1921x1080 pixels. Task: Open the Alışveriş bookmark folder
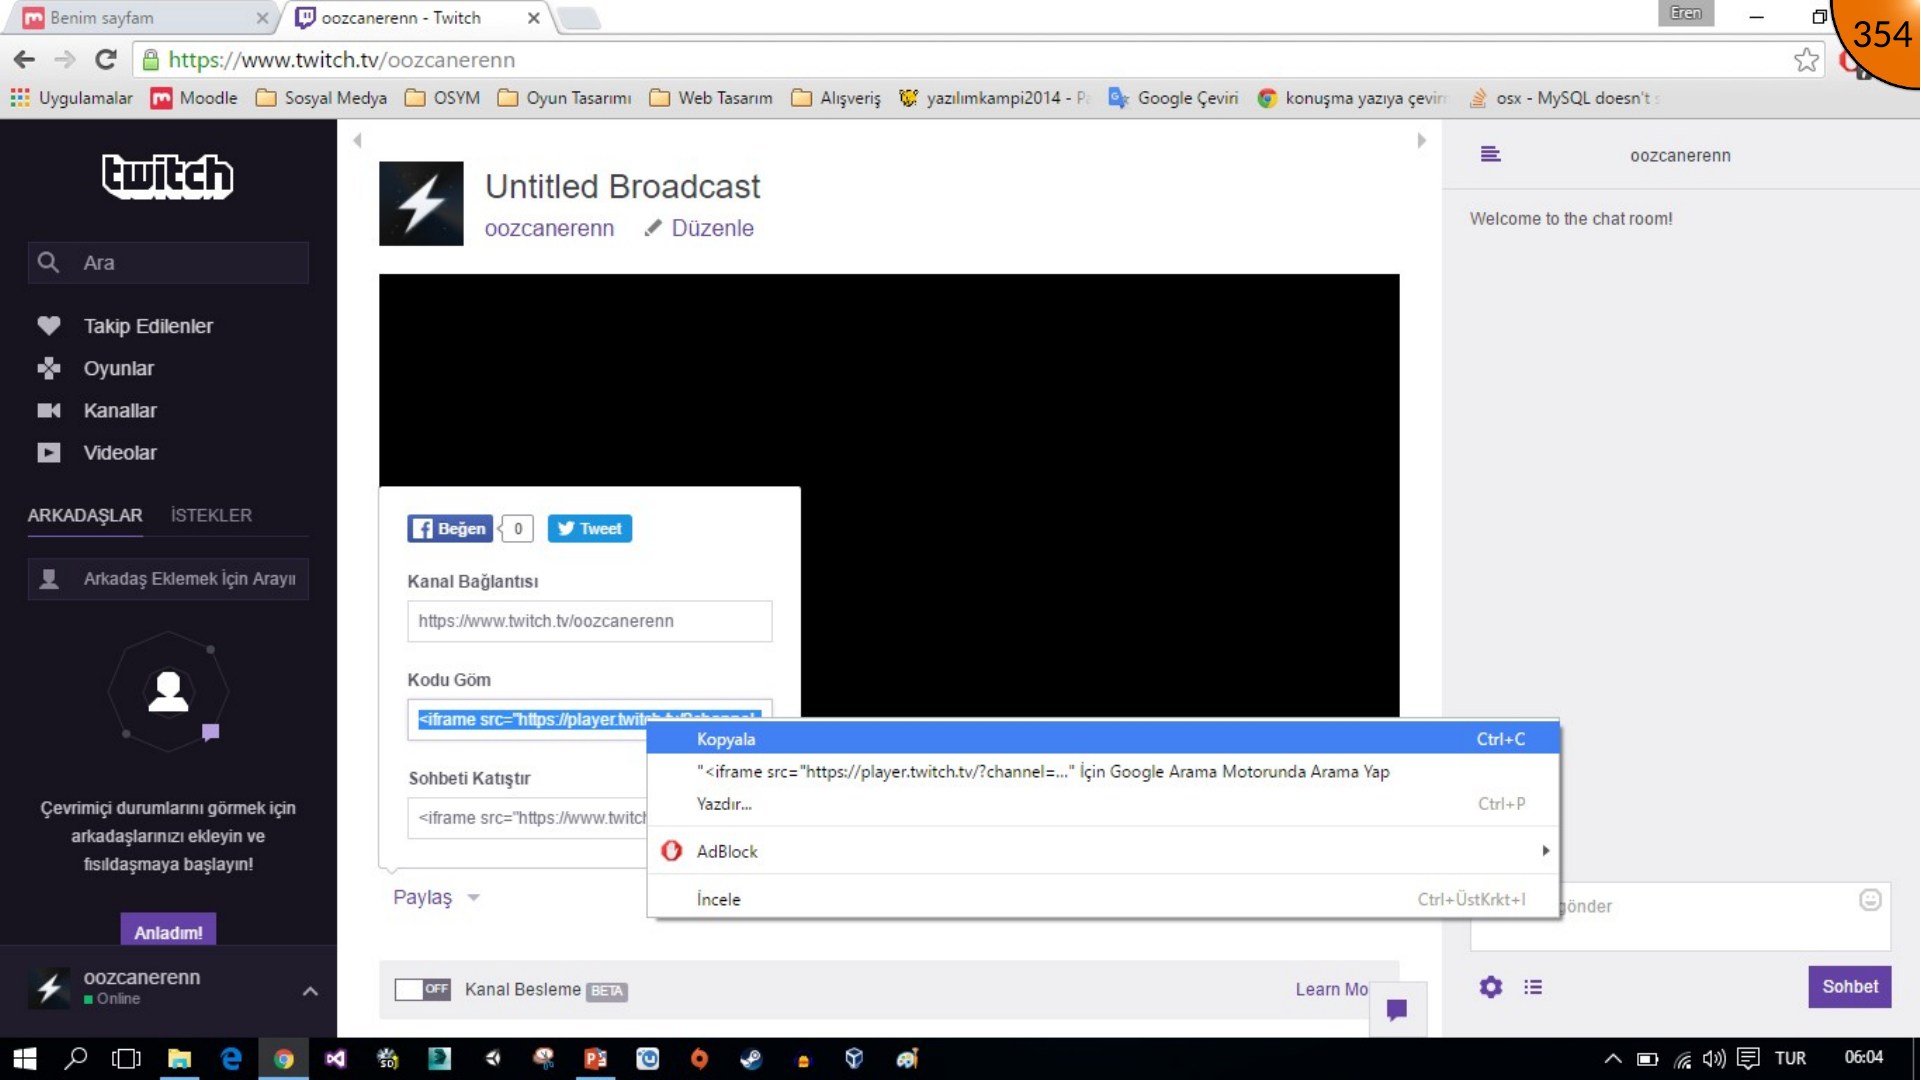tap(836, 98)
